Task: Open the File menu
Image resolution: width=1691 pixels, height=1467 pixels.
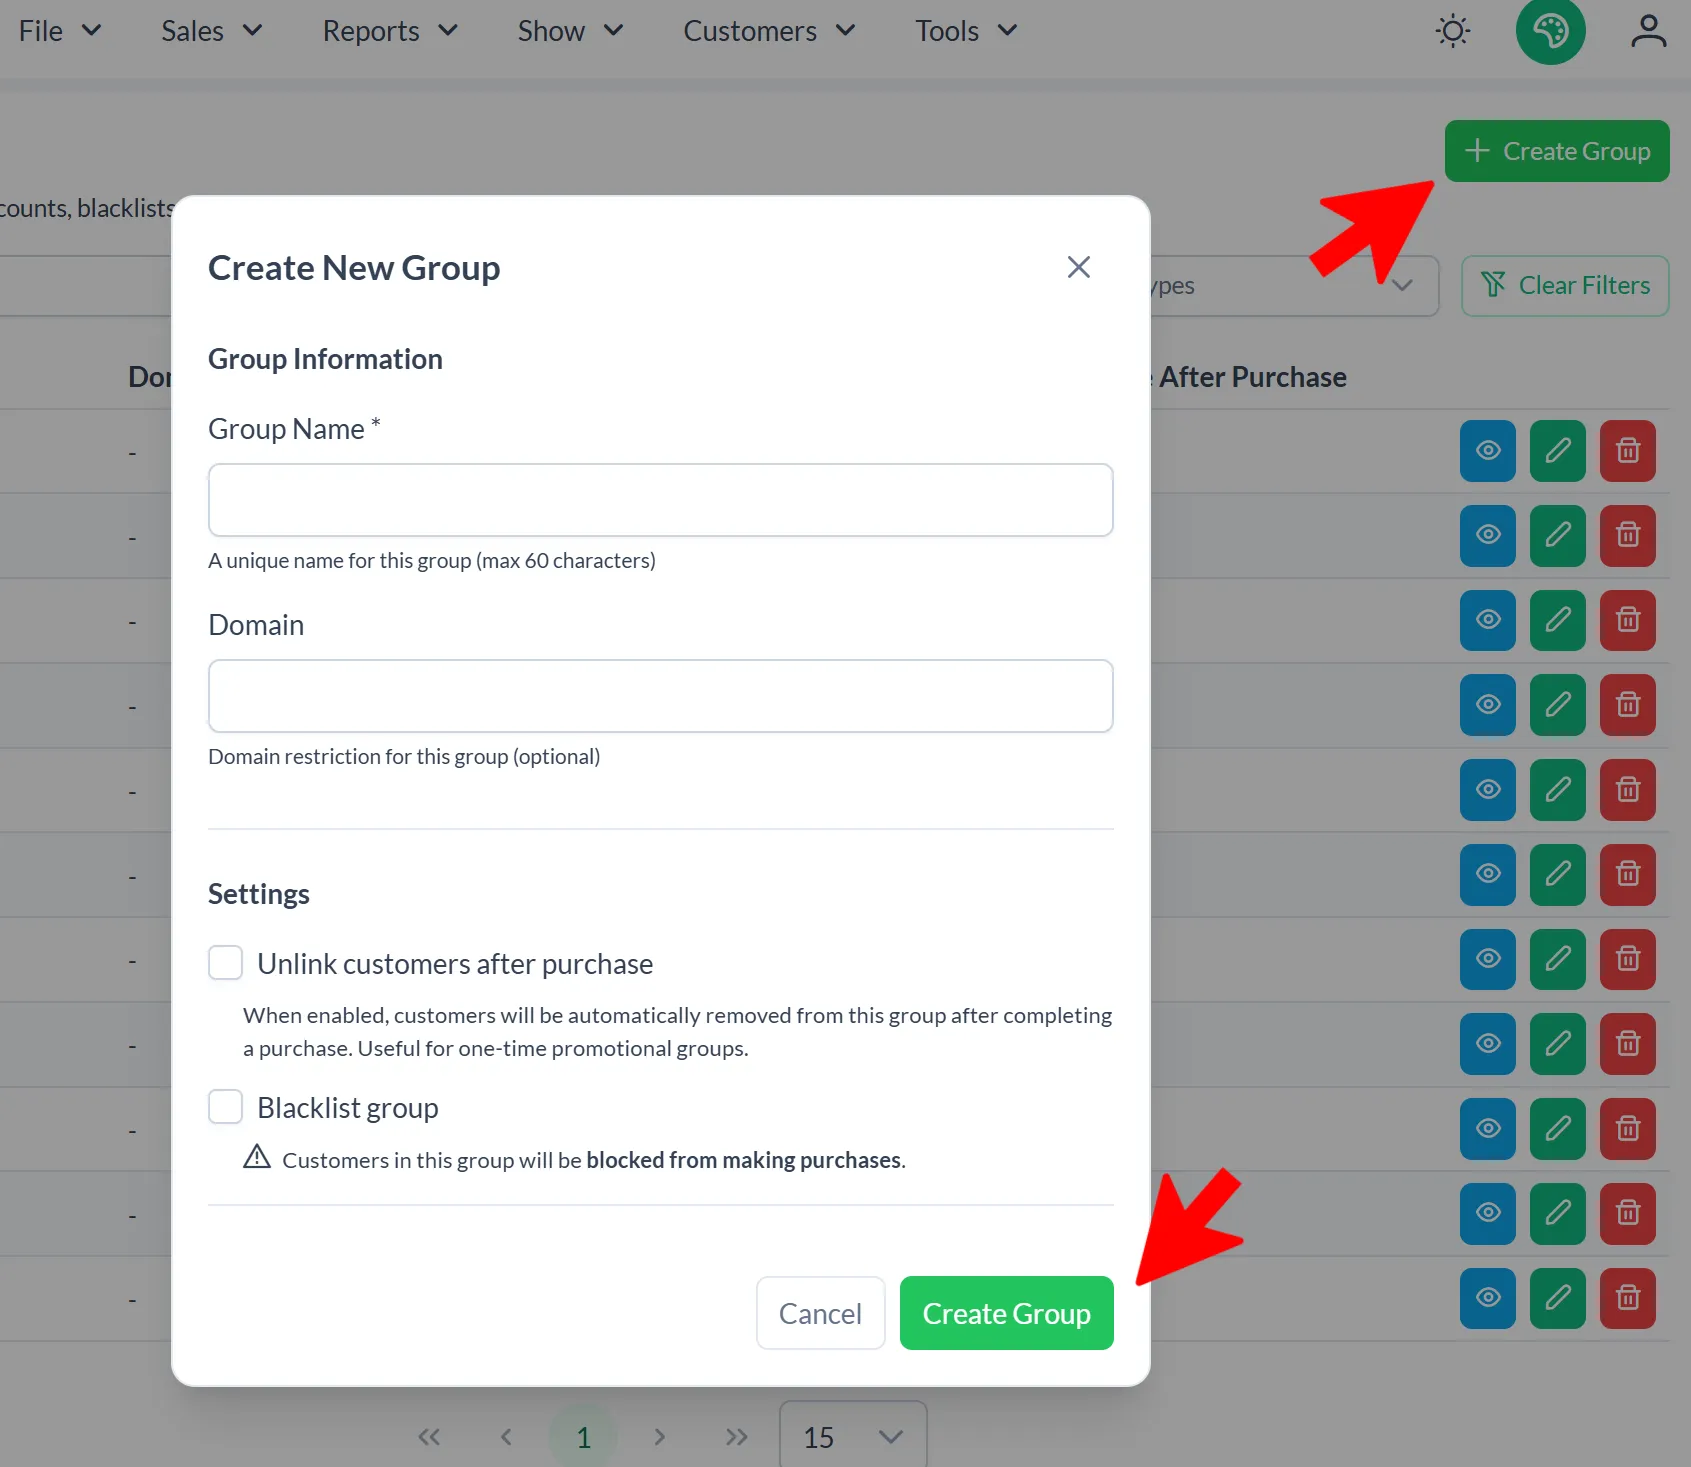Action: 60,31
